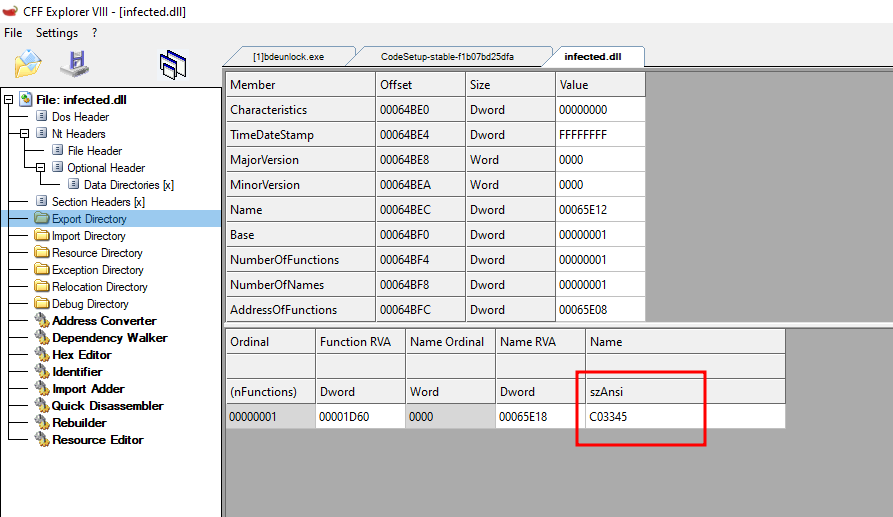Open the Quick Disassembler tool
The width and height of the screenshot is (893, 517).
(x=108, y=407)
